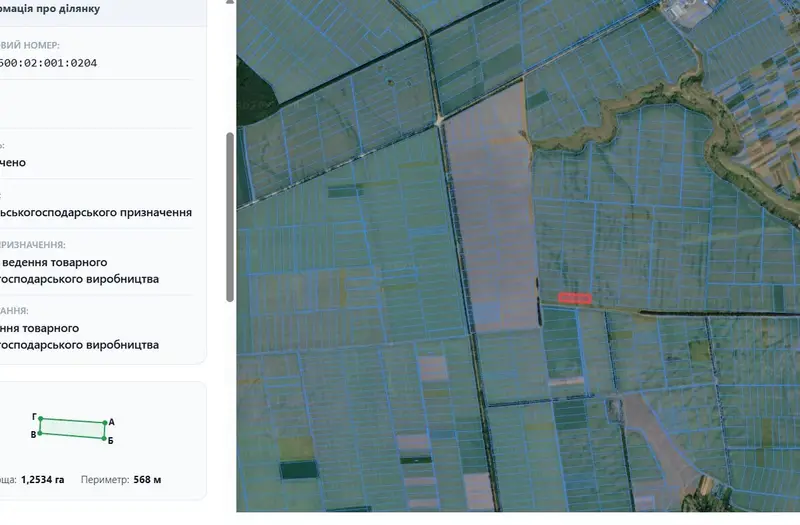Image resolution: width=800 pixels, height=525 pixels.
Task: Click the parcel area value 1,2534 га
Action: point(42,480)
